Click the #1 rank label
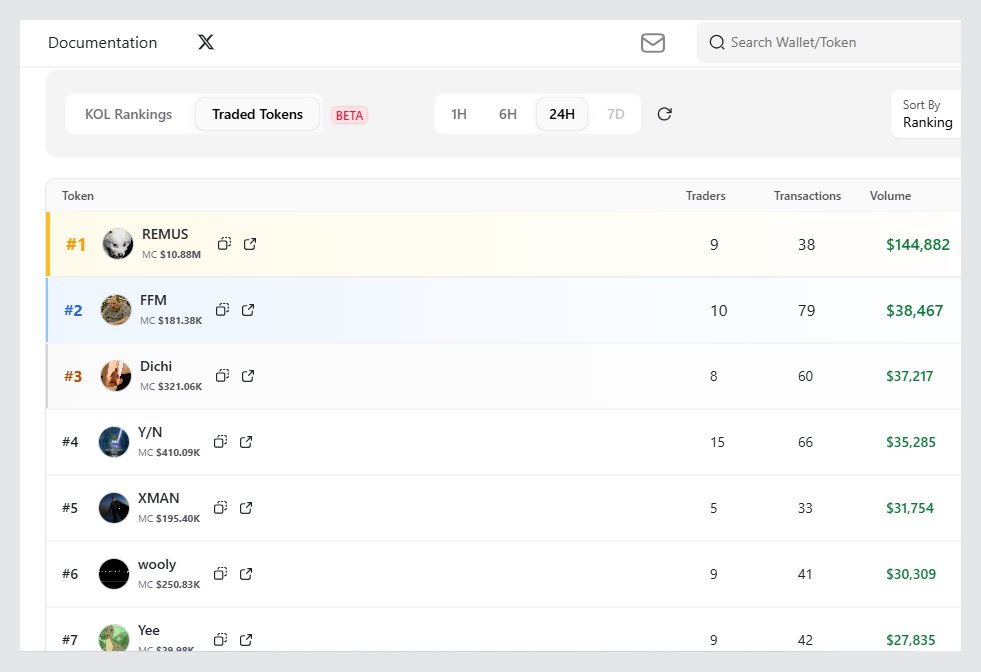The image size is (981, 672). tap(76, 244)
